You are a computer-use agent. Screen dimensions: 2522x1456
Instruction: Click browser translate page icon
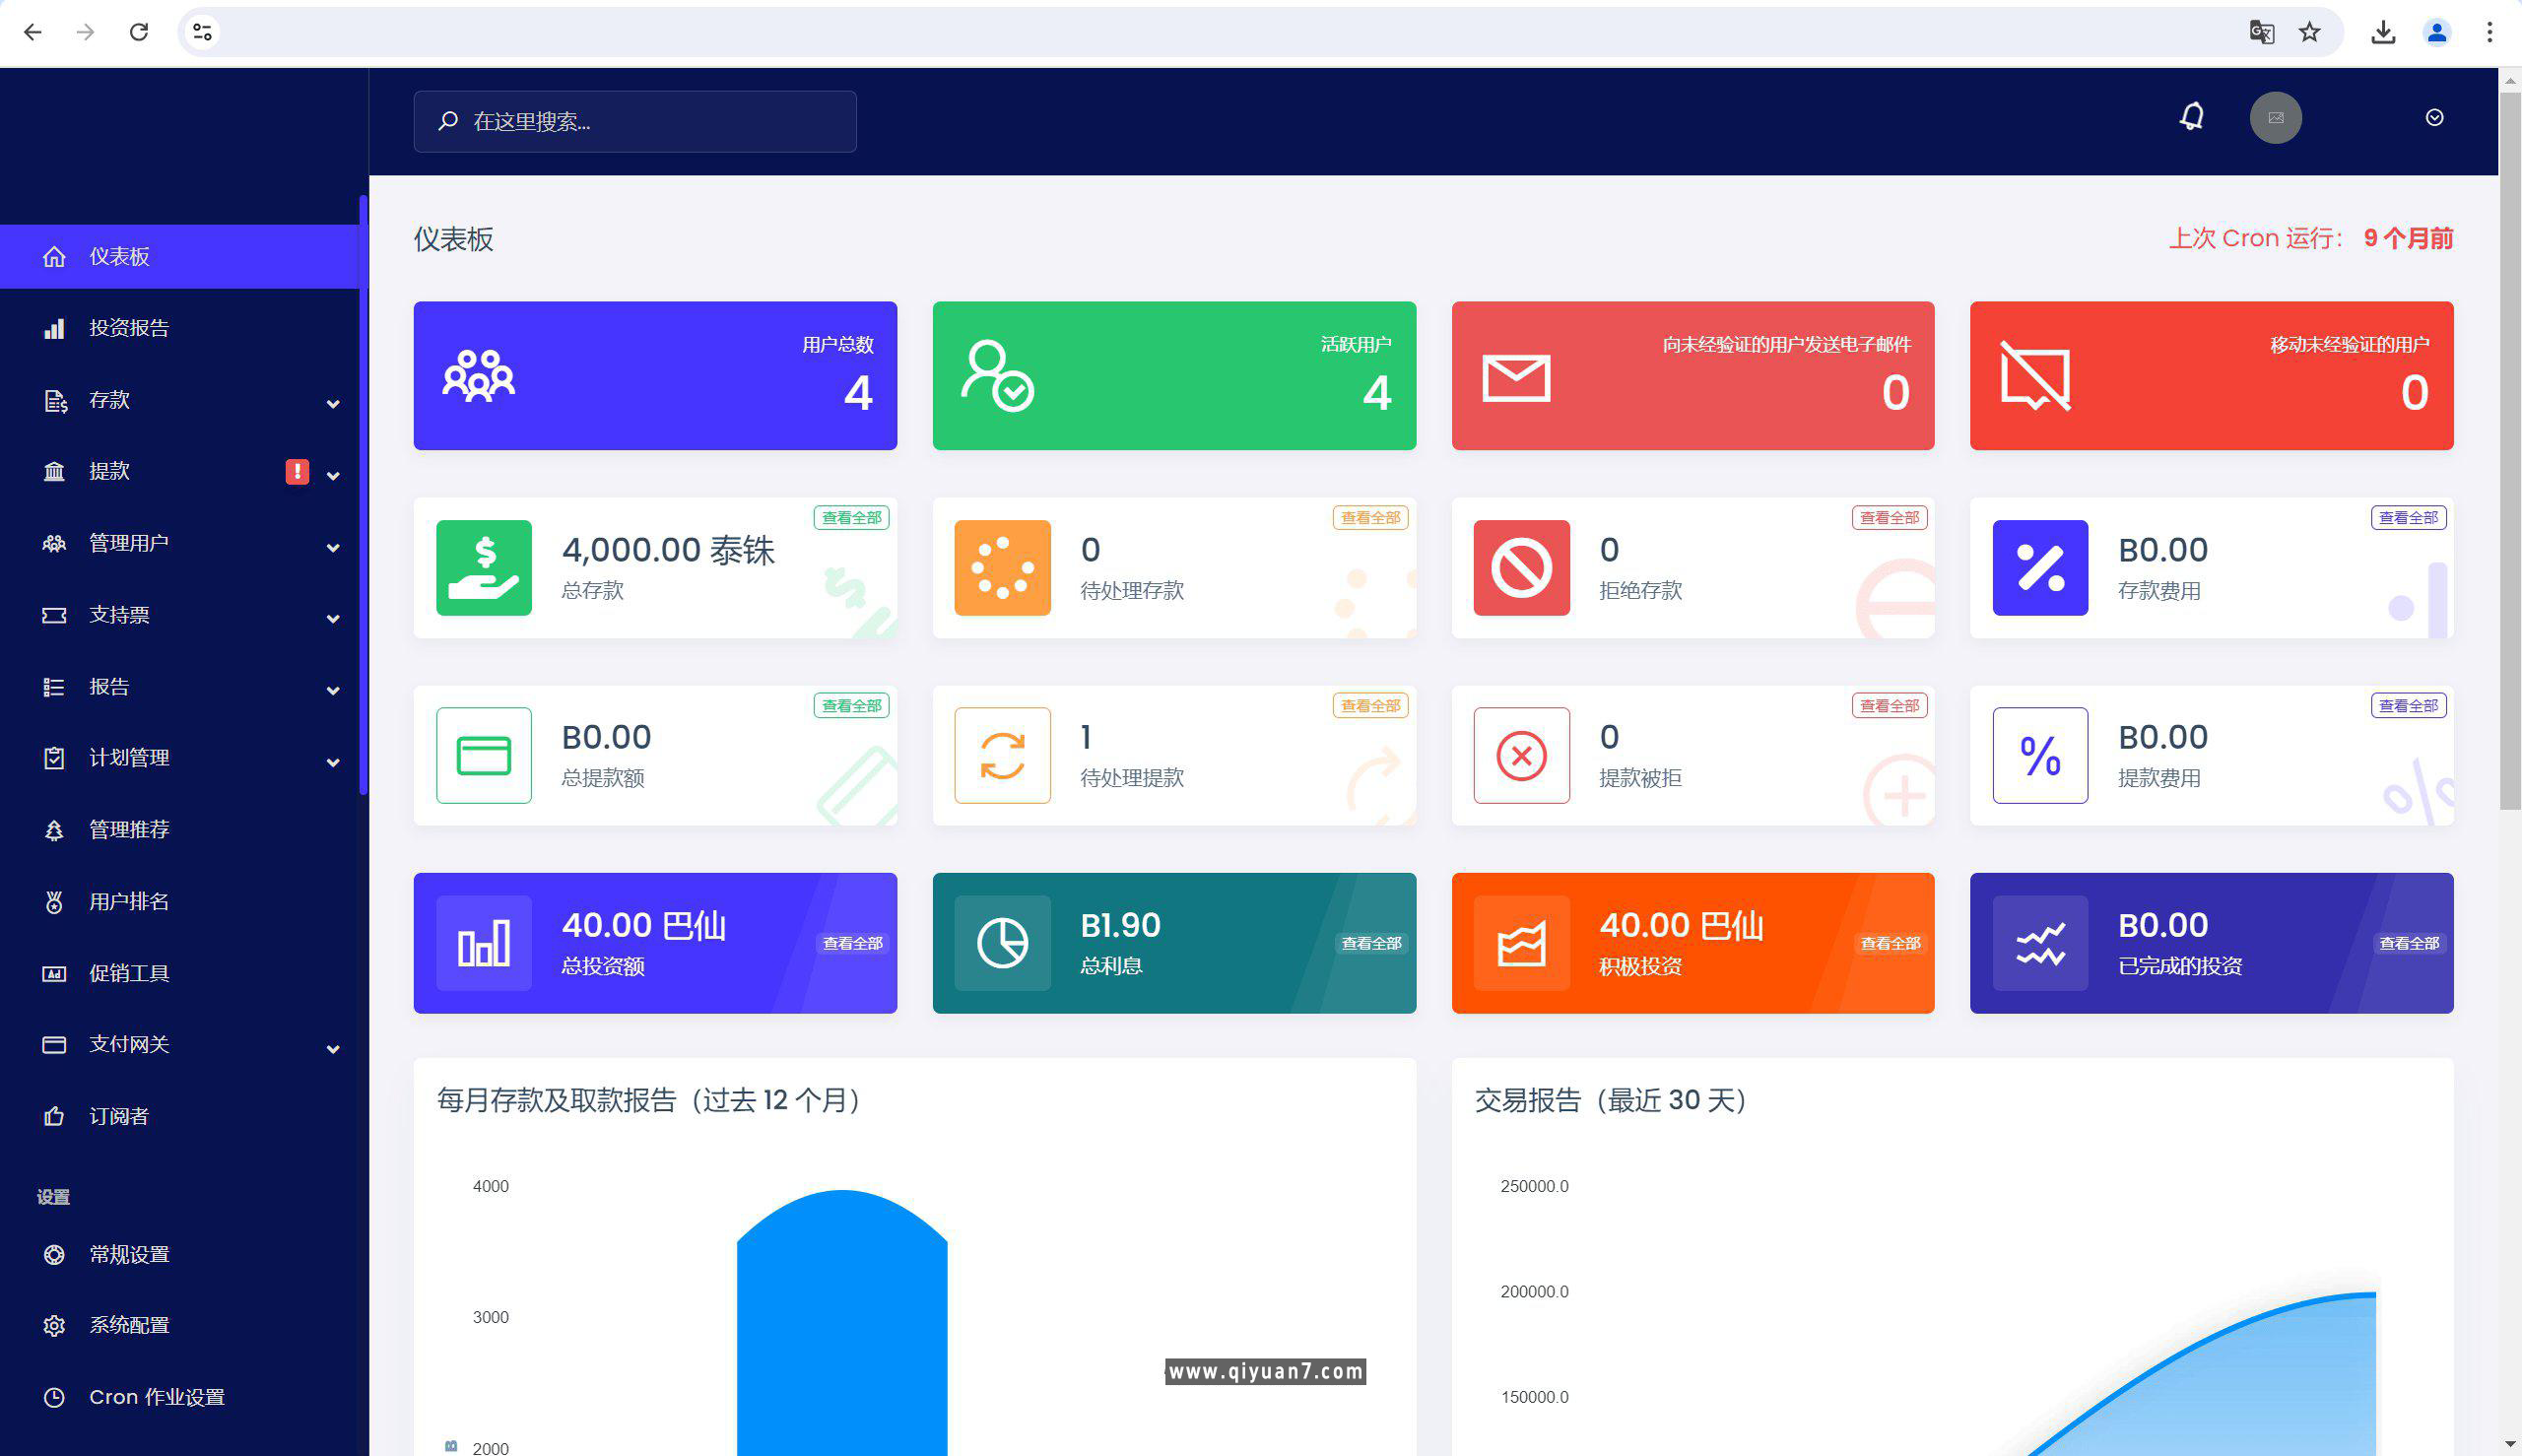pyautogui.click(x=2261, y=32)
